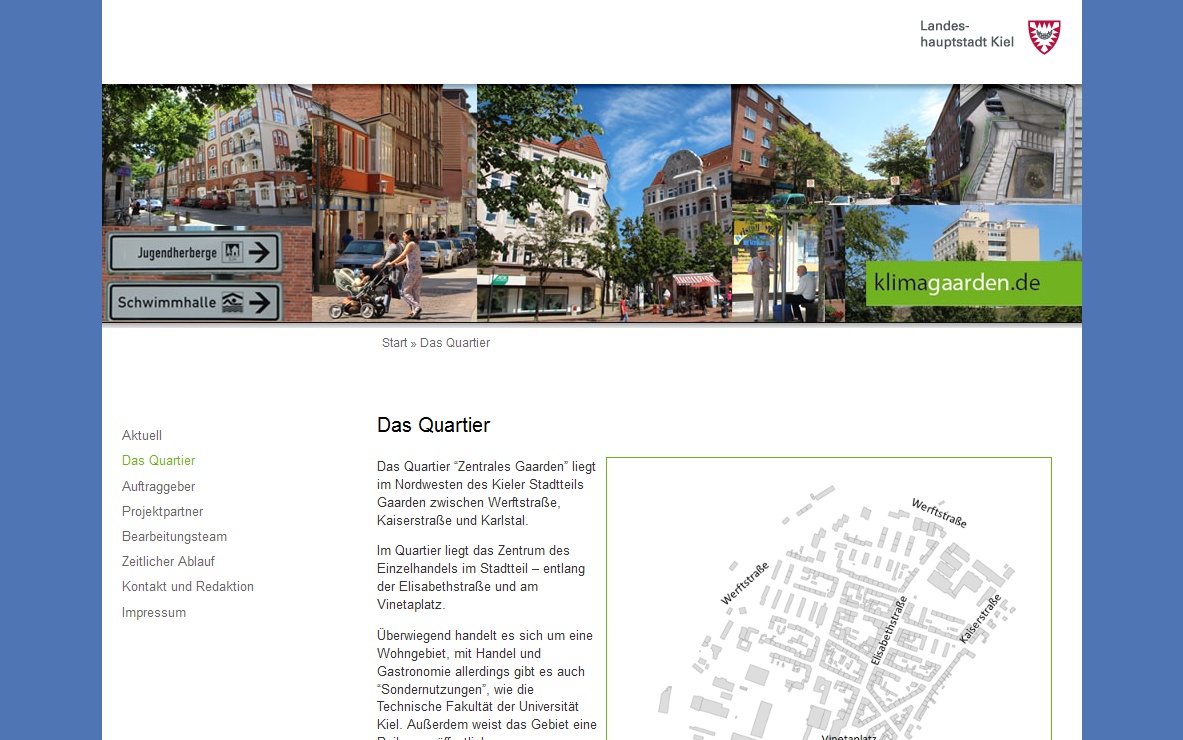Open the quarter map image
Image resolution: width=1183 pixels, height=740 pixels.
[x=828, y=598]
